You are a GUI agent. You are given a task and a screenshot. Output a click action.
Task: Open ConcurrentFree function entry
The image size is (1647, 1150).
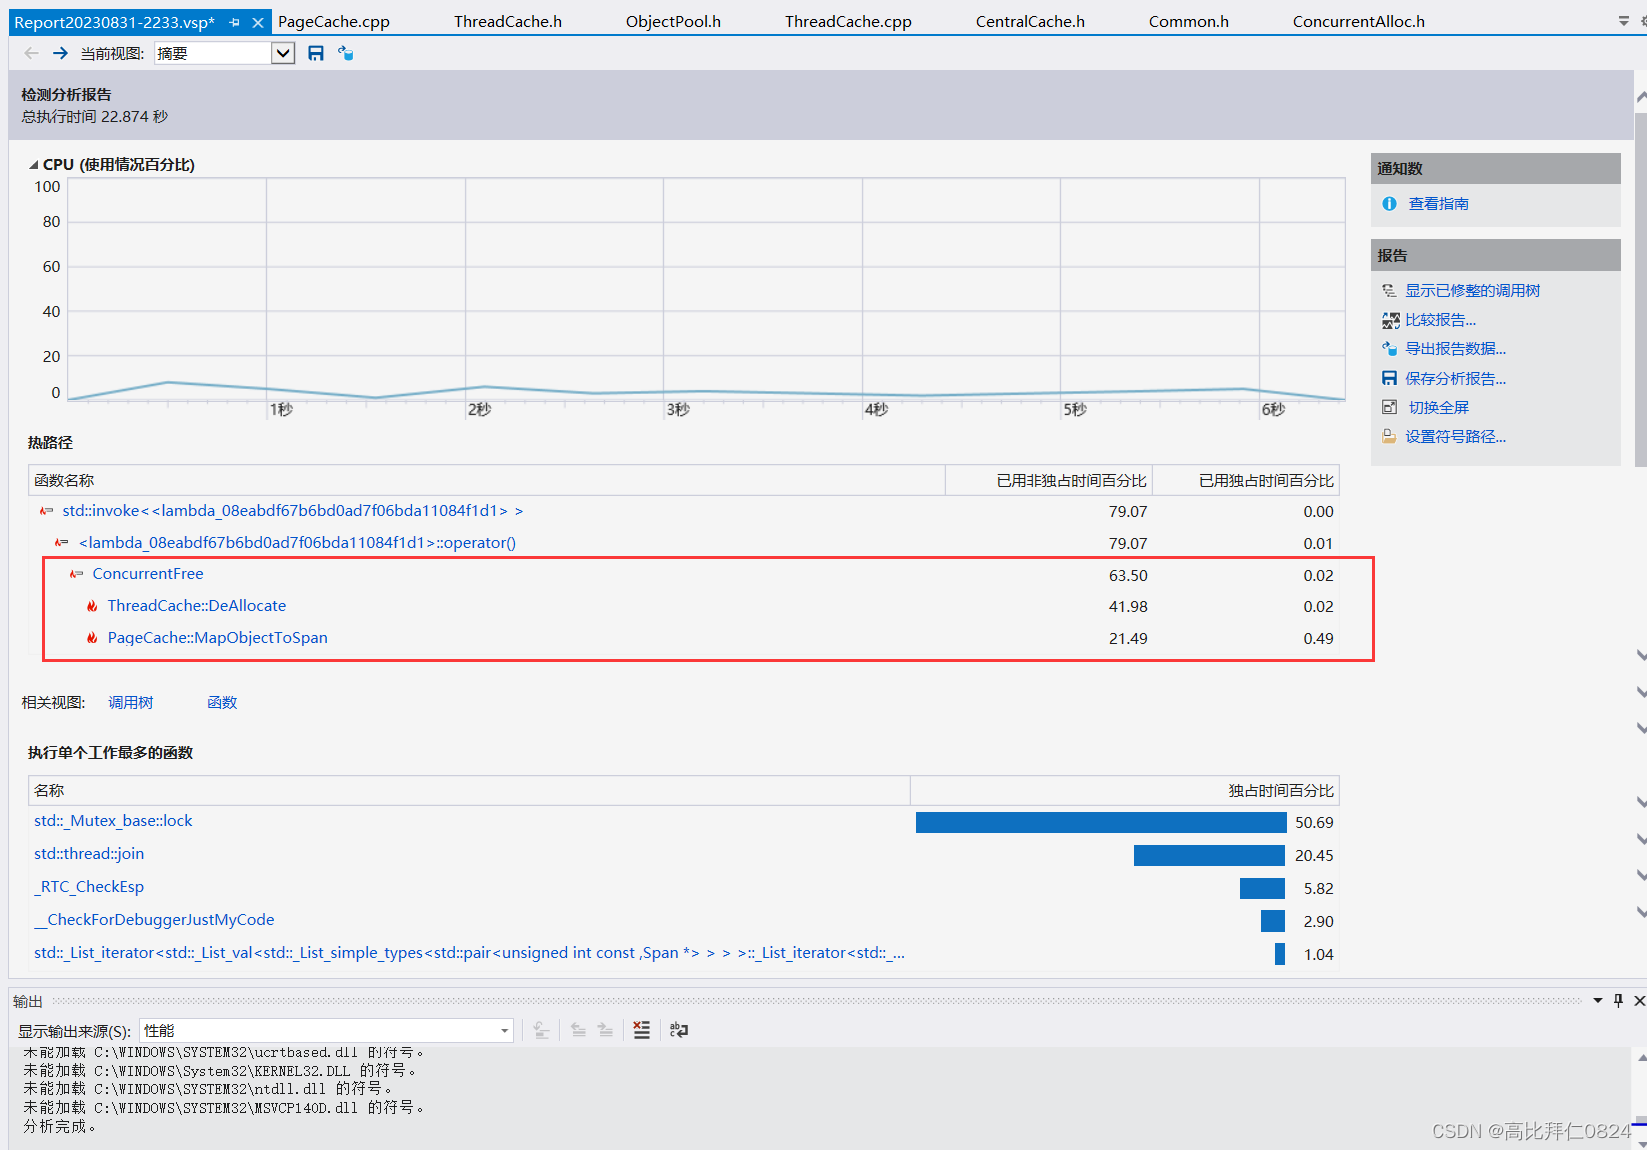click(148, 574)
